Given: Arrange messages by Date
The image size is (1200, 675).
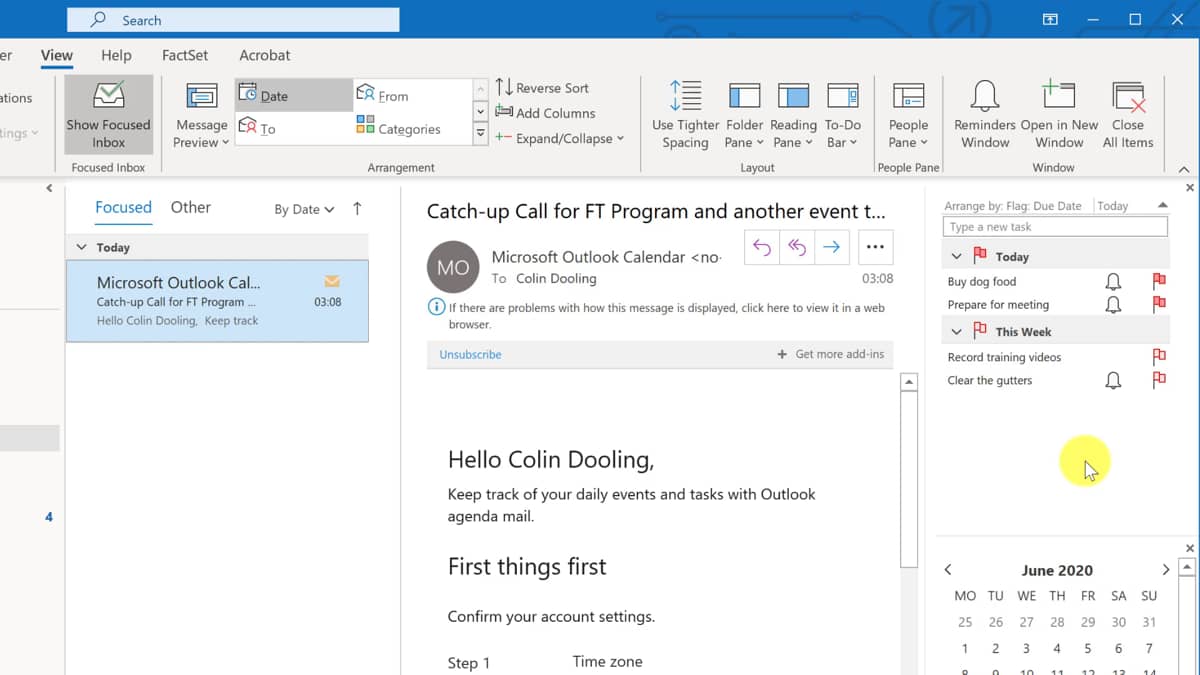Looking at the screenshot, I should point(294,95).
